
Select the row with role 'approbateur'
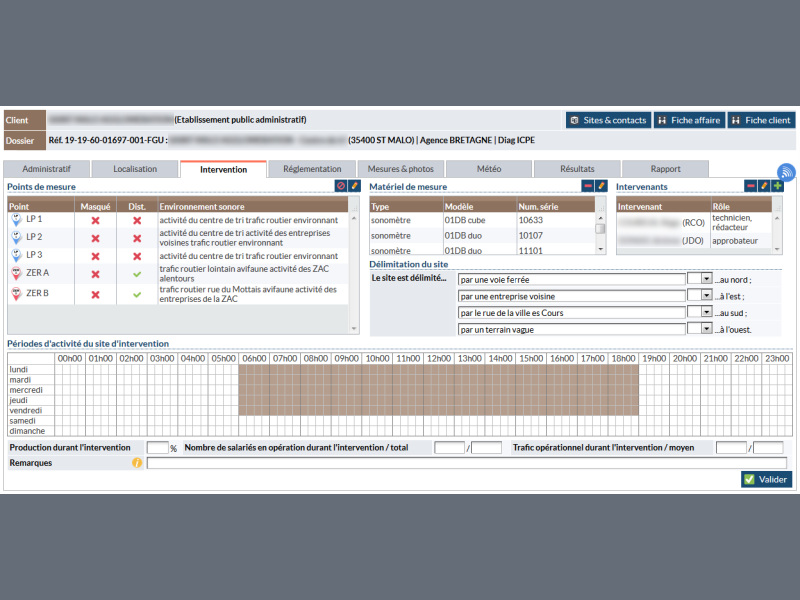tap(694, 241)
